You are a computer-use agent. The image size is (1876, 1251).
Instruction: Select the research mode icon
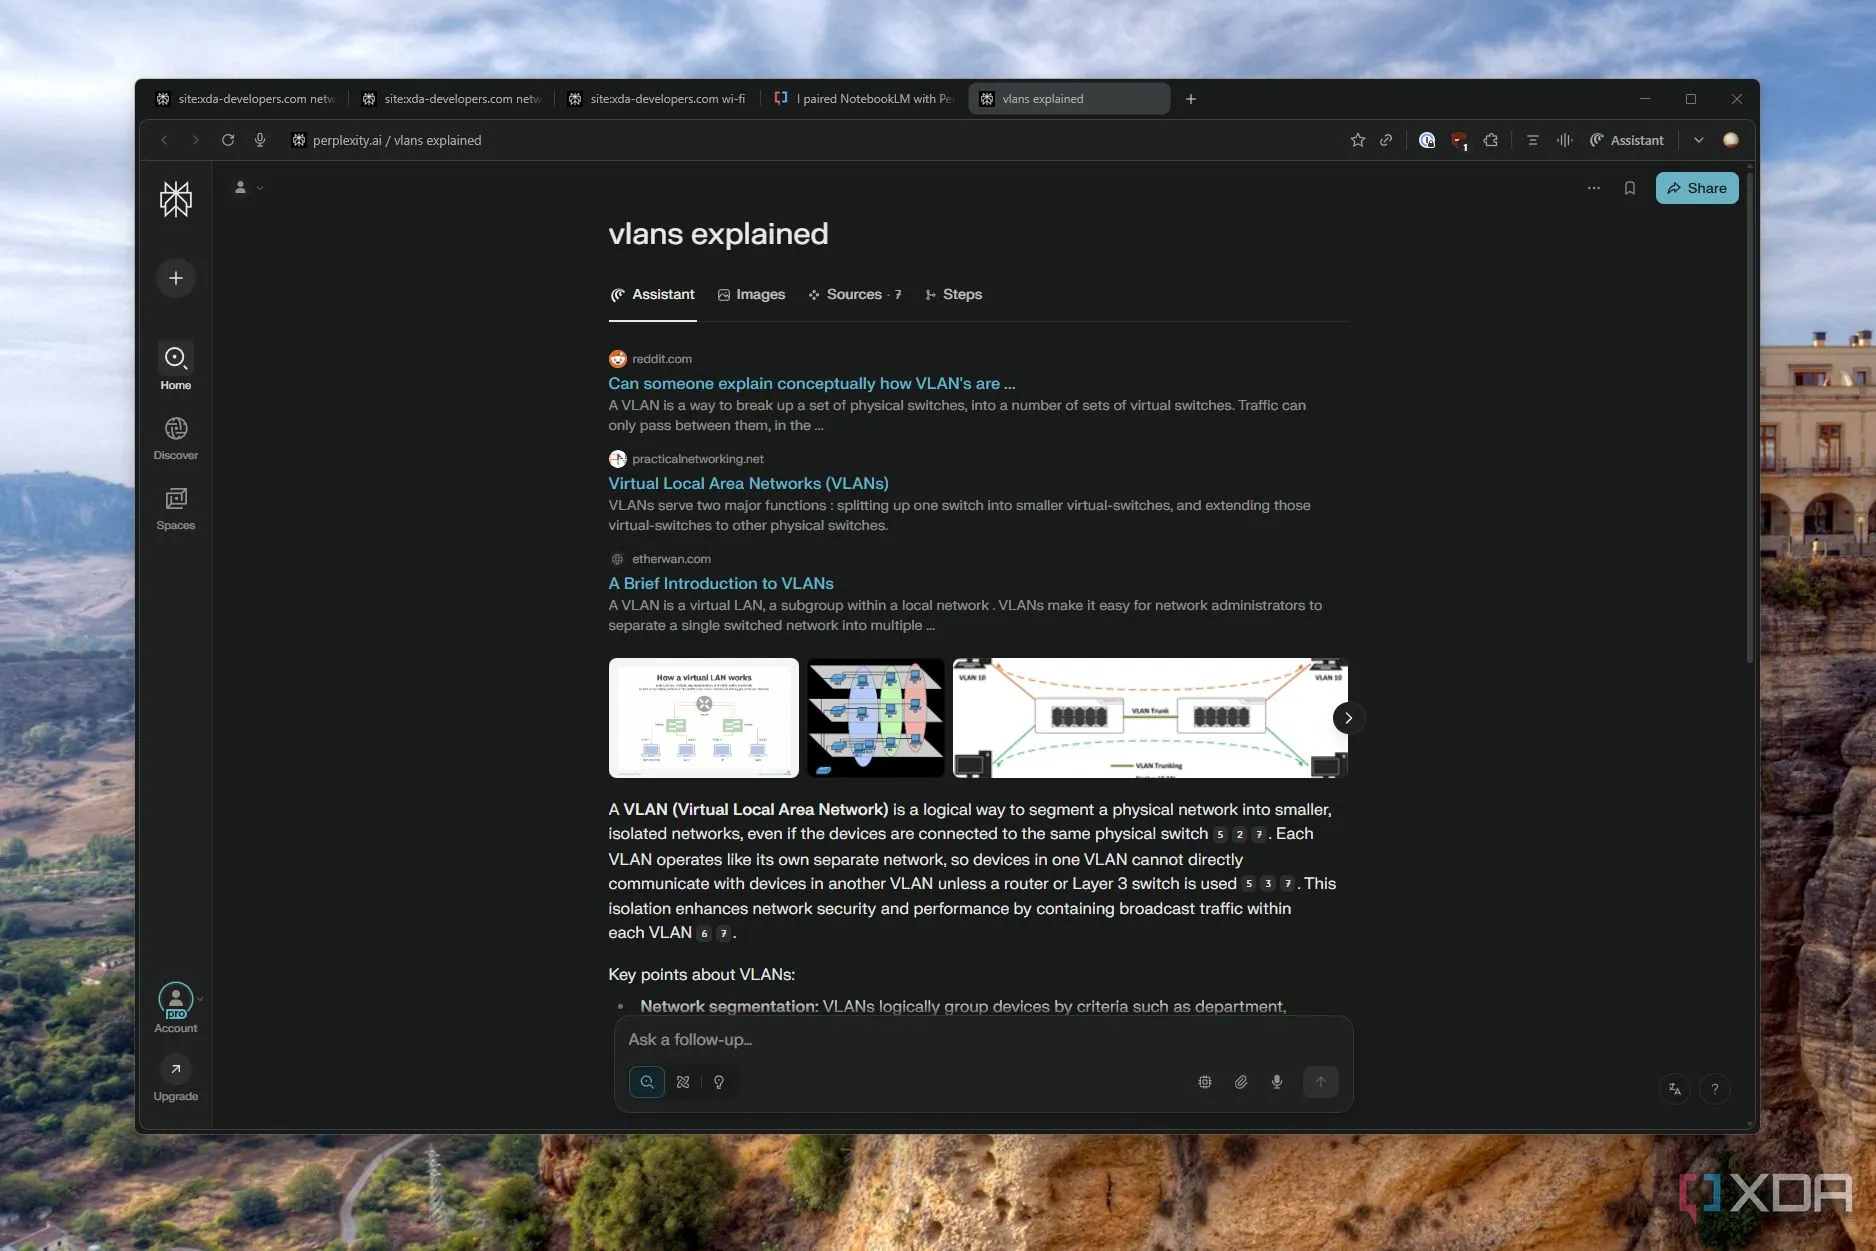683,1082
